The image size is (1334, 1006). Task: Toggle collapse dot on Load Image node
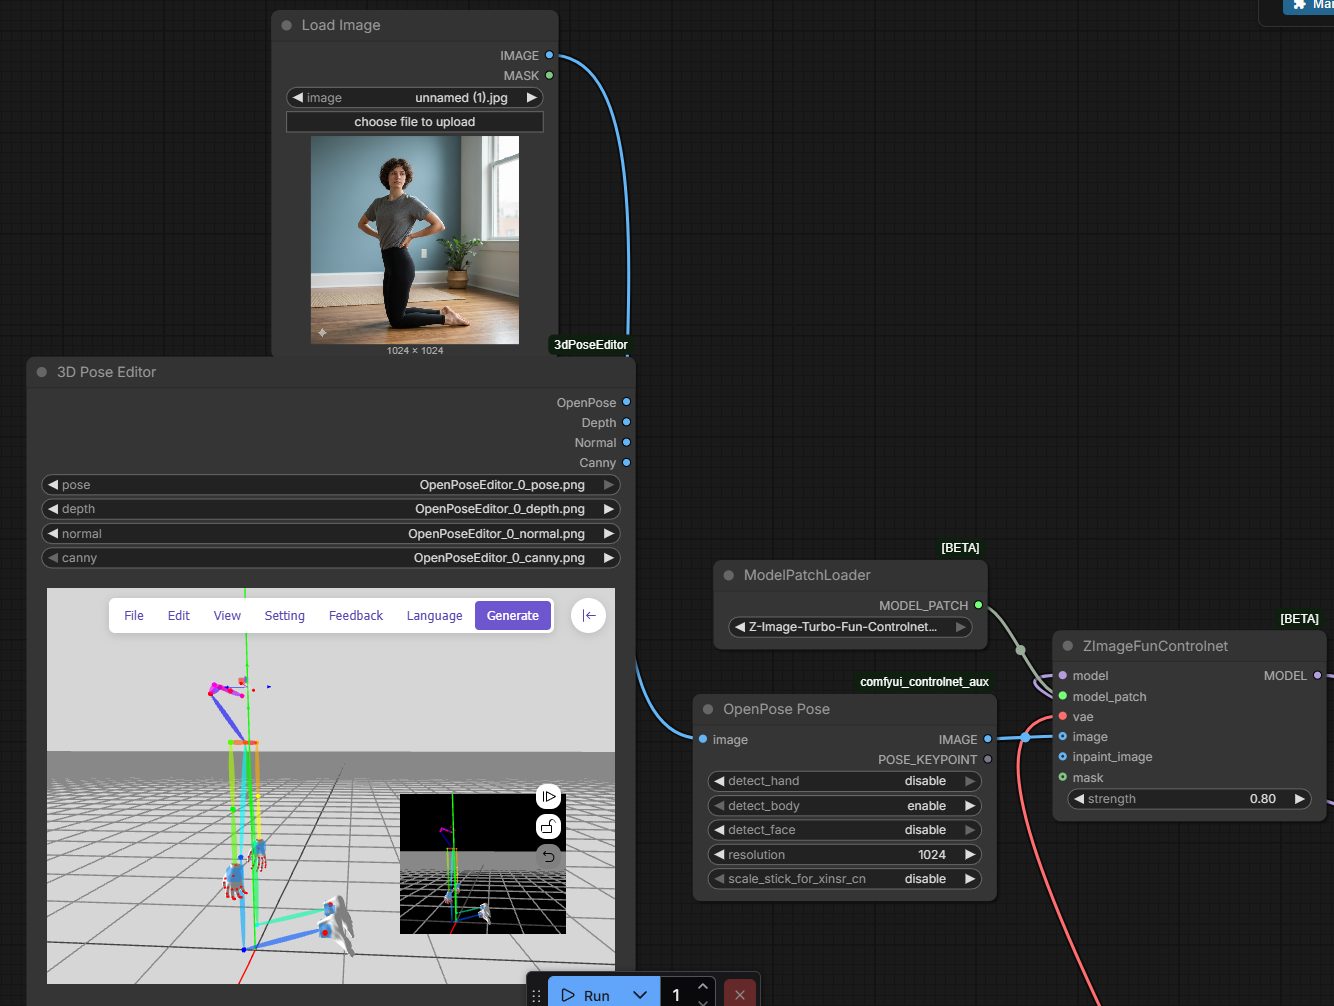[x=287, y=25]
